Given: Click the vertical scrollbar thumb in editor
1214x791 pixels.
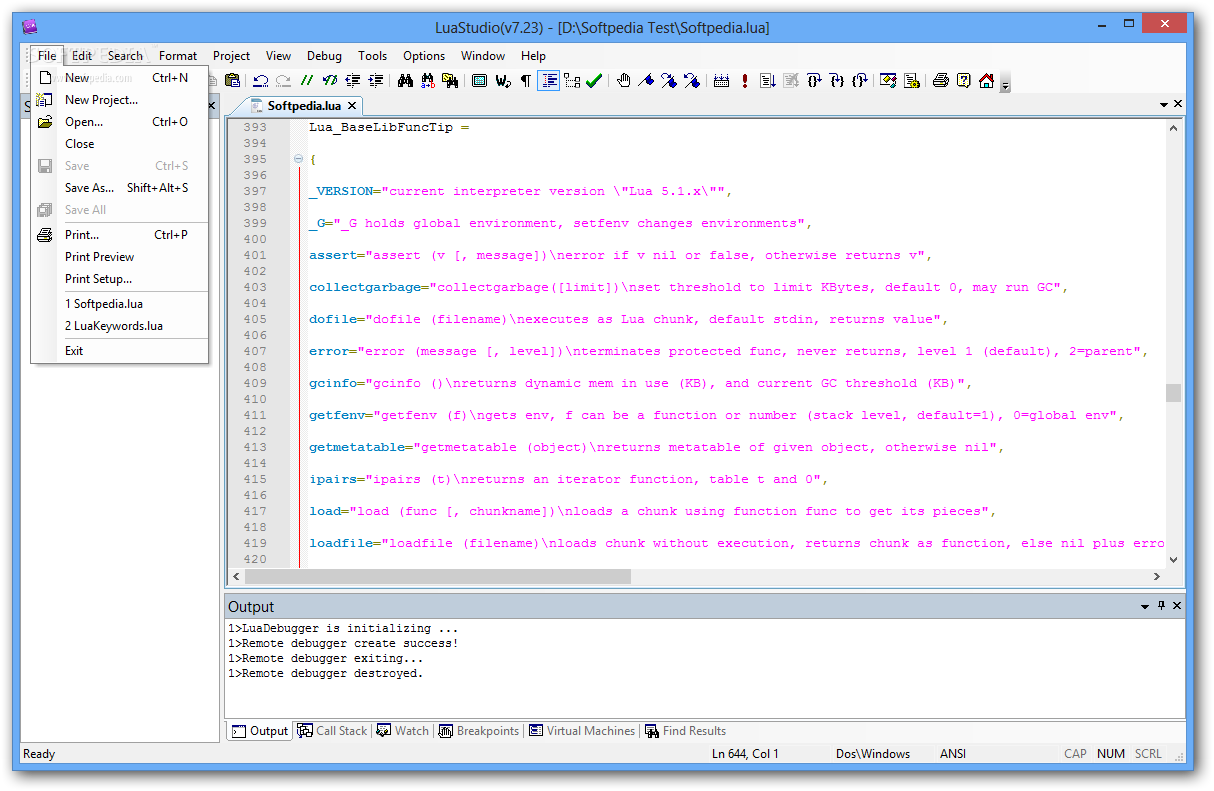Looking at the screenshot, I should click(x=1174, y=393).
